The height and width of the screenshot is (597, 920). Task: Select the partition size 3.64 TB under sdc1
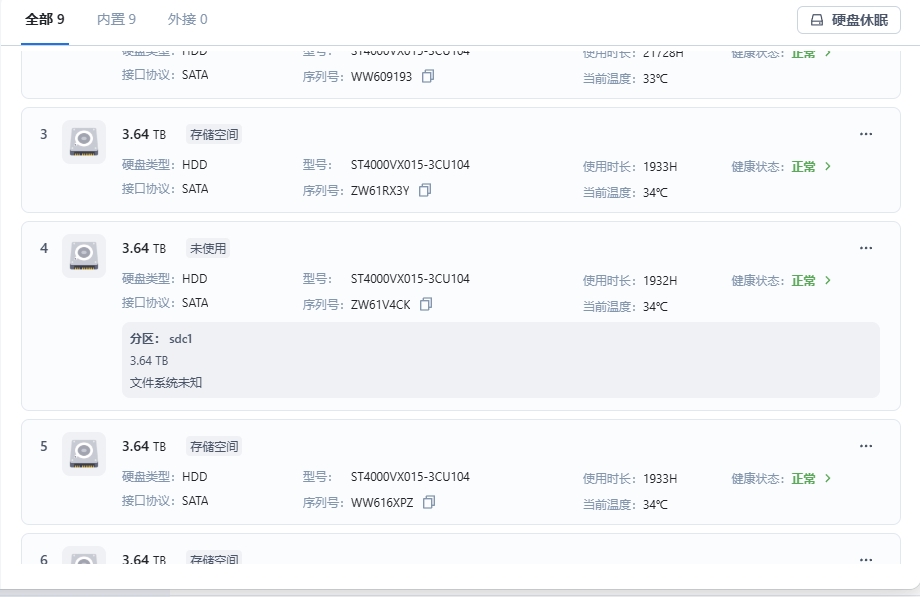pos(149,360)
